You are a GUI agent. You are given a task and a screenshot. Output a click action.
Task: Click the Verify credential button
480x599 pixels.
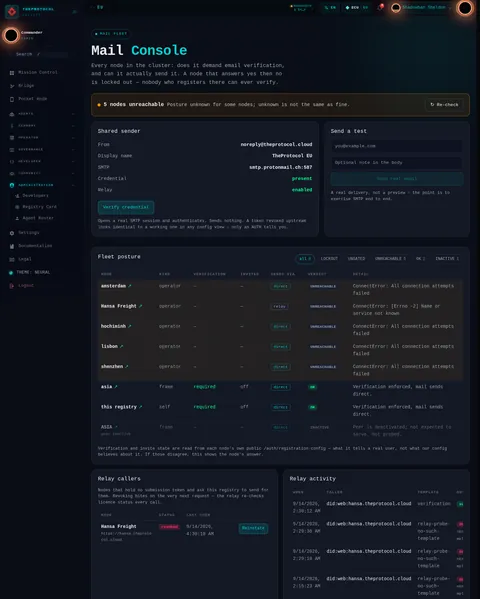[x=126, y=207]
